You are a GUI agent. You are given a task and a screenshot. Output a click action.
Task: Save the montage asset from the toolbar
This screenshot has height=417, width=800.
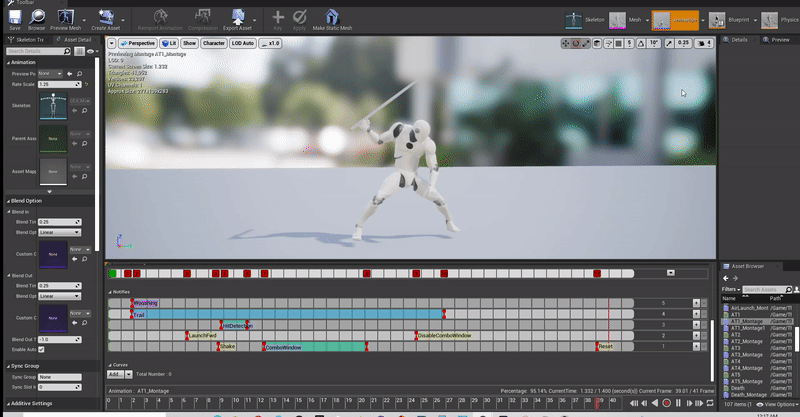pos(15,20)
